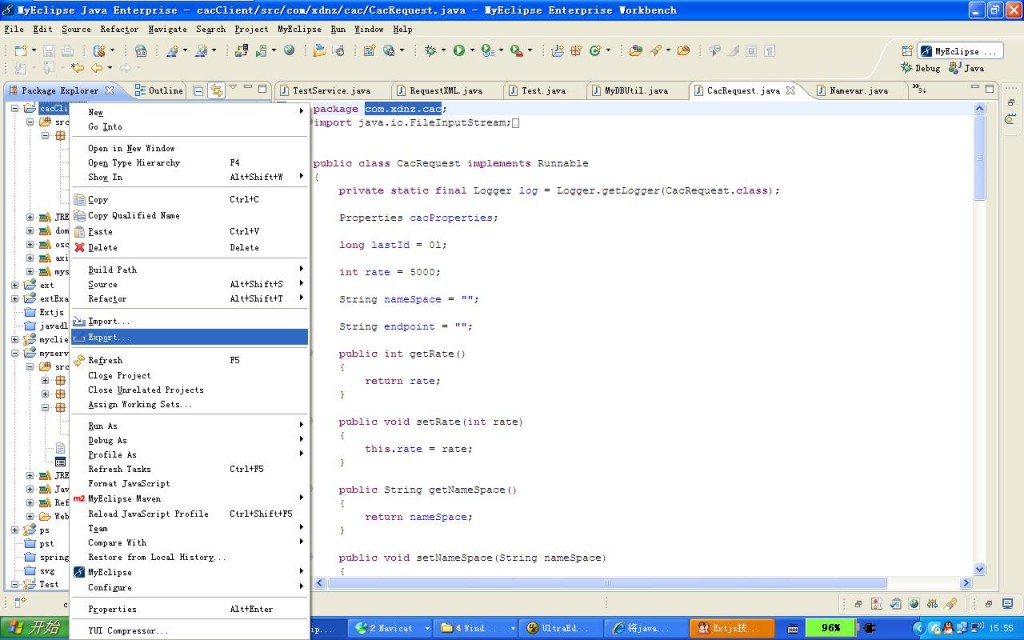Click the Debug bug icon in the toolbar

(x=430, y=50)
